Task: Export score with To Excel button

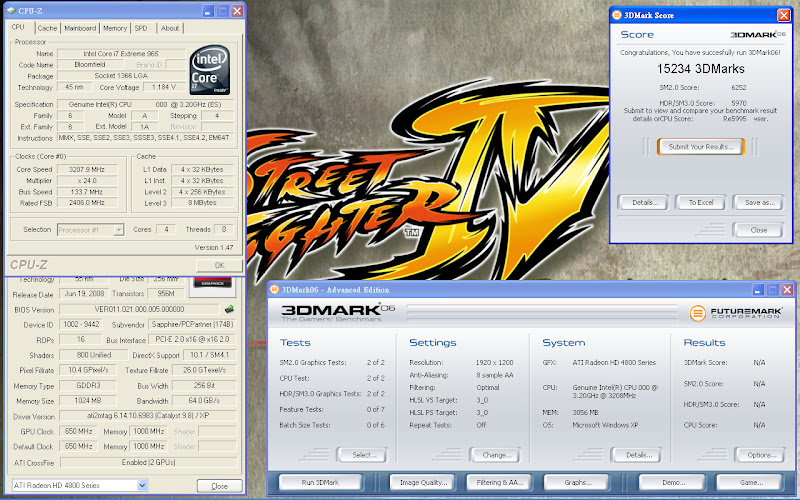Action: click(x=701, y=203)
